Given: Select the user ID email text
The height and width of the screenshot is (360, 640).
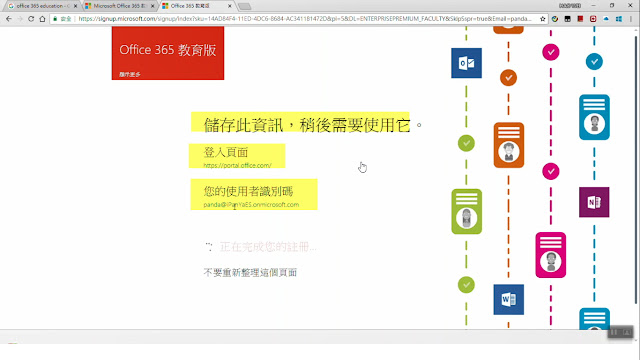Looking at the screenshot, I should [x=251, y=204].
